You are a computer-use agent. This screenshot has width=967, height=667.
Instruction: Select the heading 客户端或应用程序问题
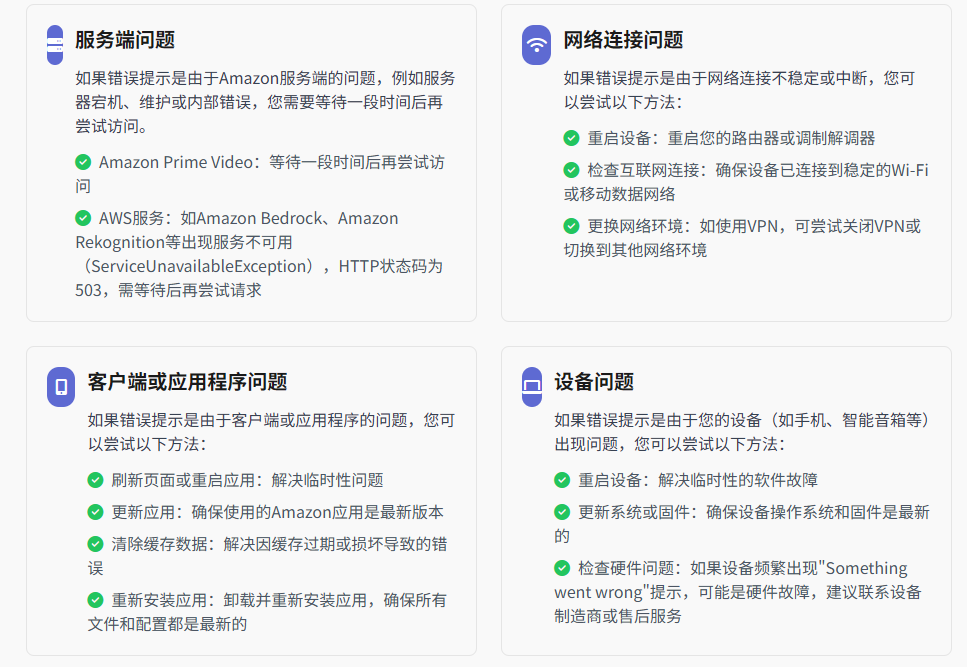187,382
